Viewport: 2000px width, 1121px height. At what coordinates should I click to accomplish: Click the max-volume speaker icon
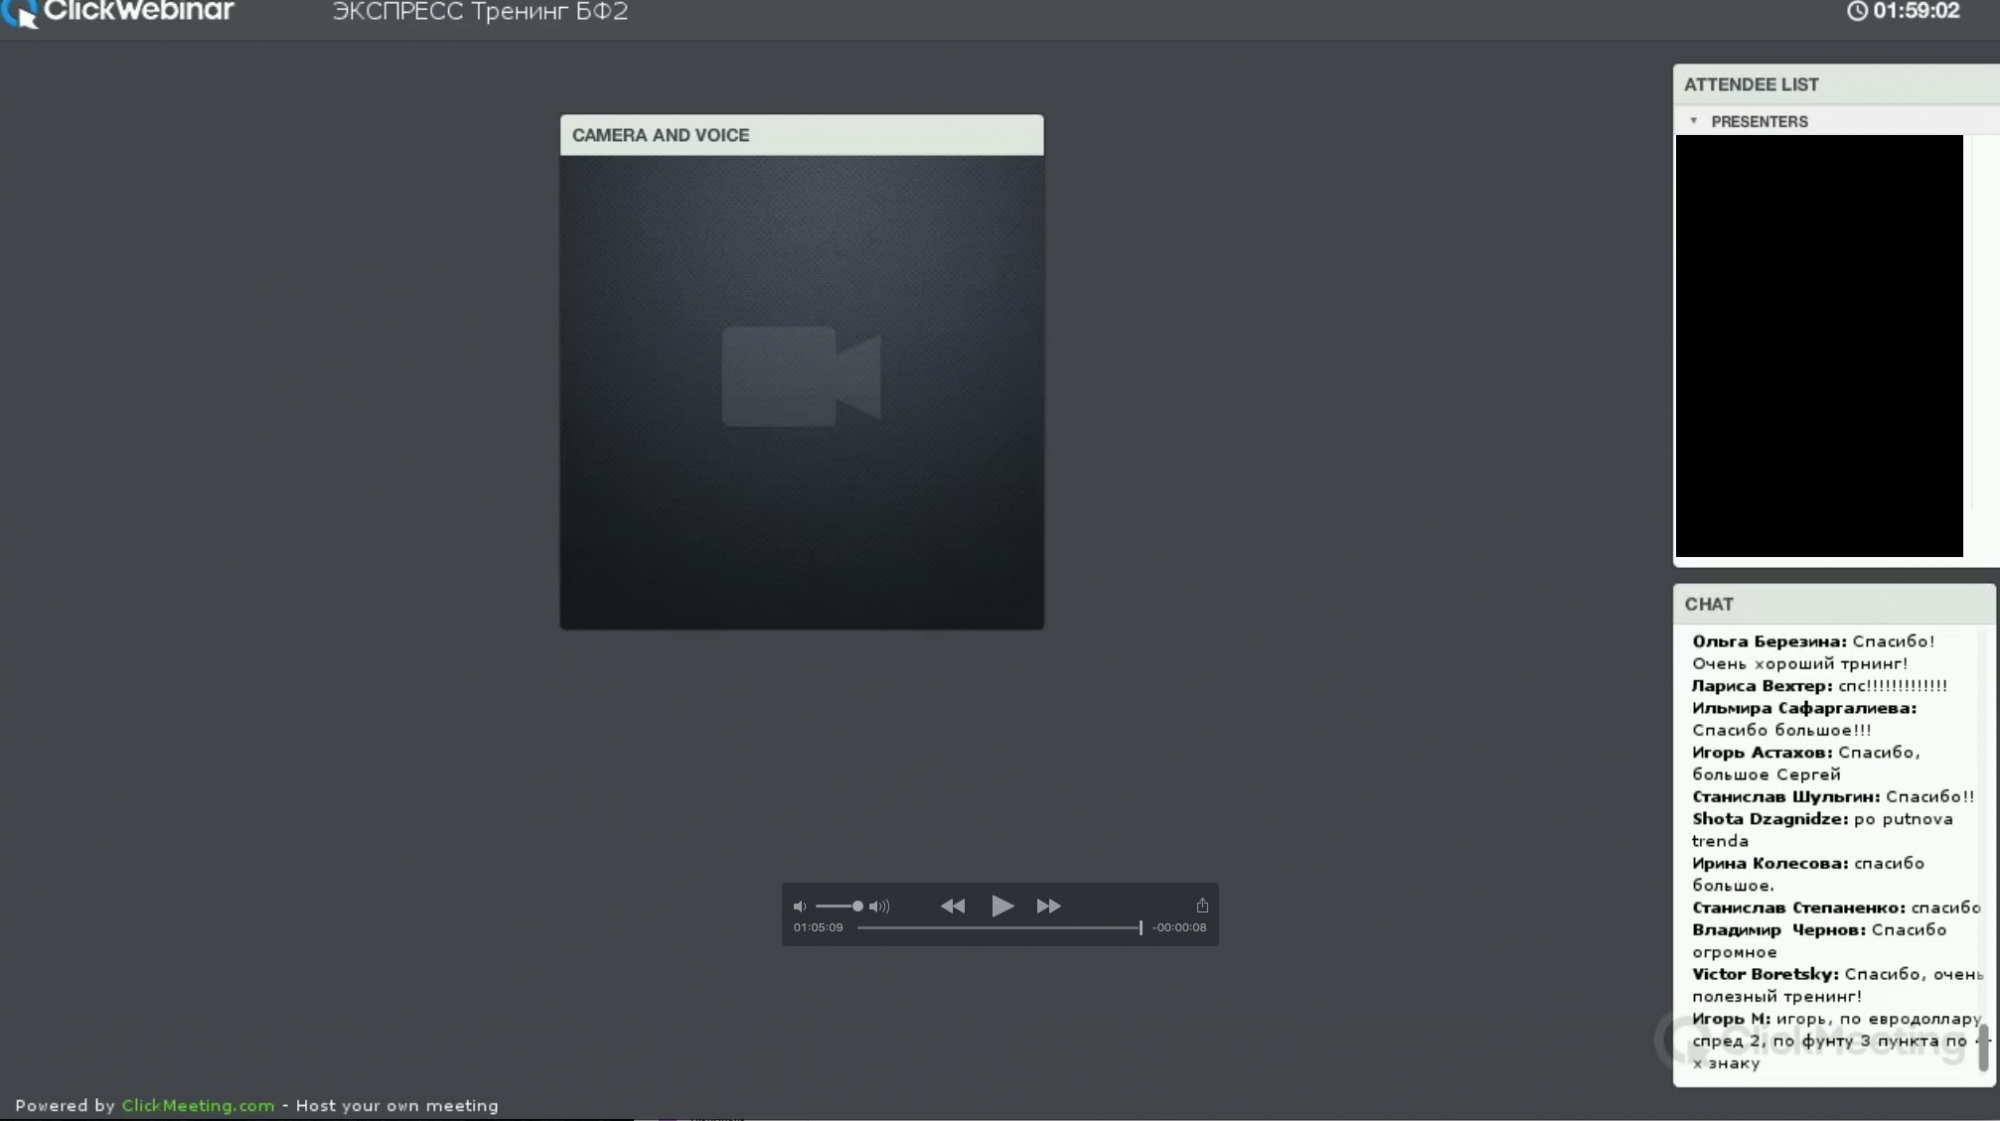(879, 907)
